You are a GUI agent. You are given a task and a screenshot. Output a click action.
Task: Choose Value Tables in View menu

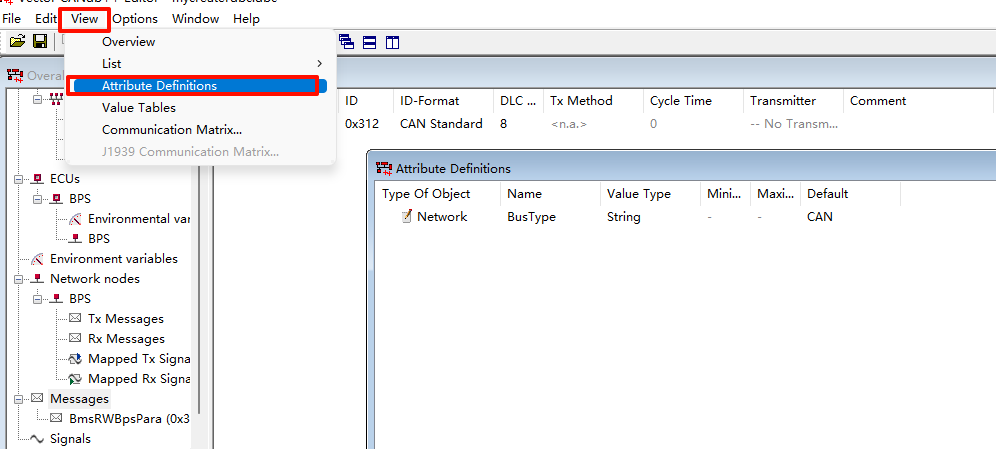tap(200, 108)
